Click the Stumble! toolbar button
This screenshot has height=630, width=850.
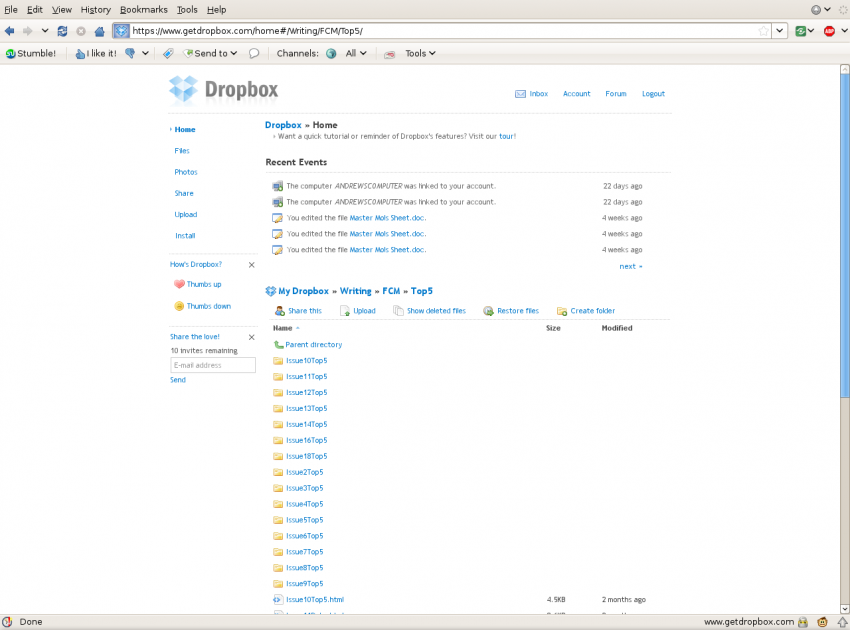(x=31, y=53)
